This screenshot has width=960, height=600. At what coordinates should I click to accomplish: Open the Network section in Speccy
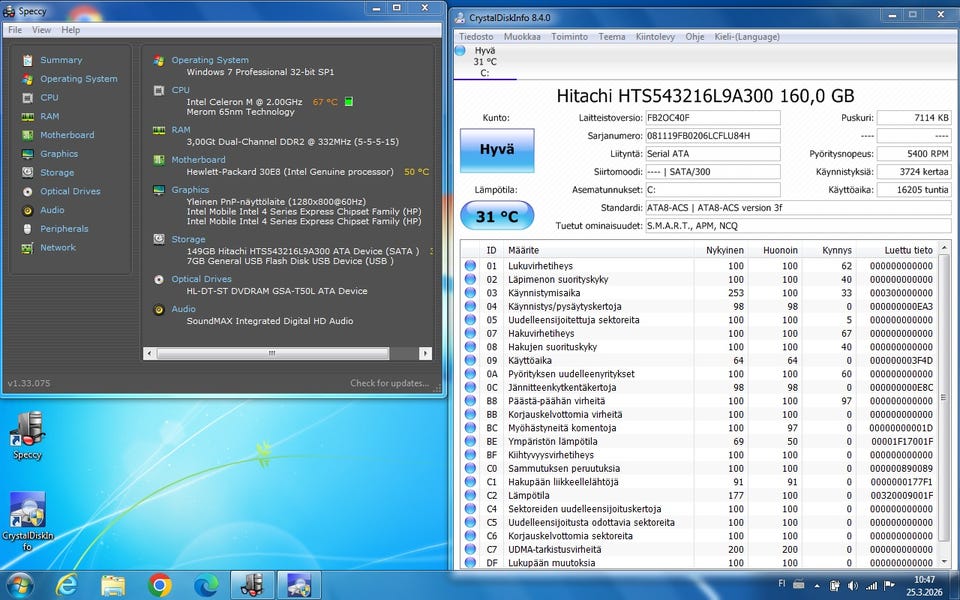(x=57, y=247)
